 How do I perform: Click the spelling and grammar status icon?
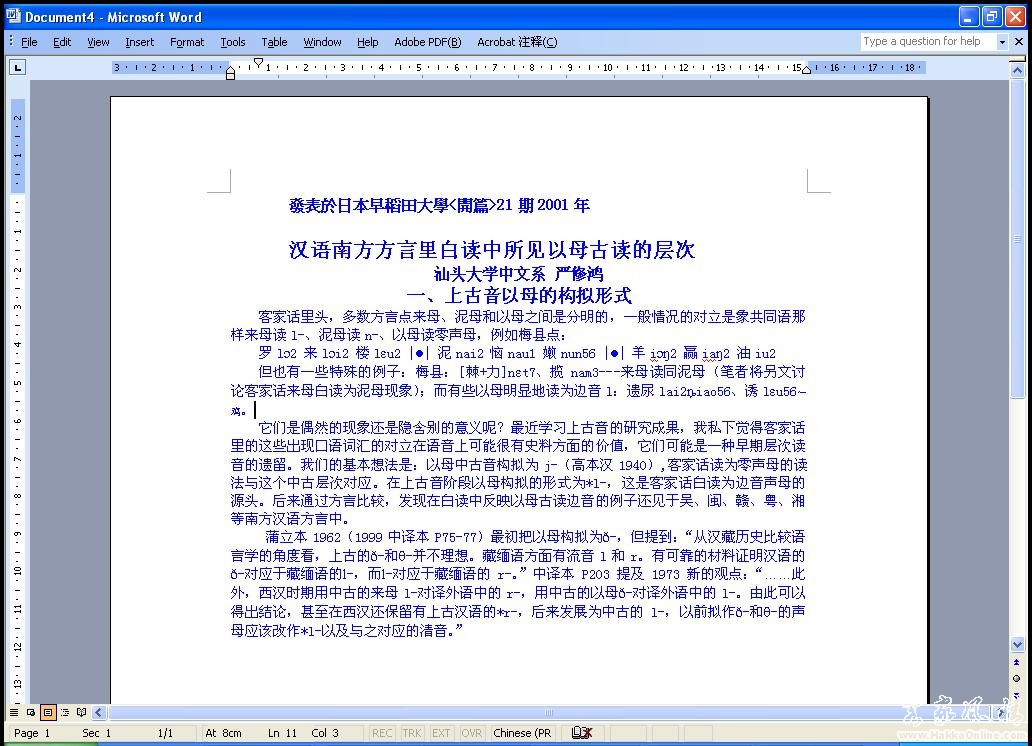582,733
